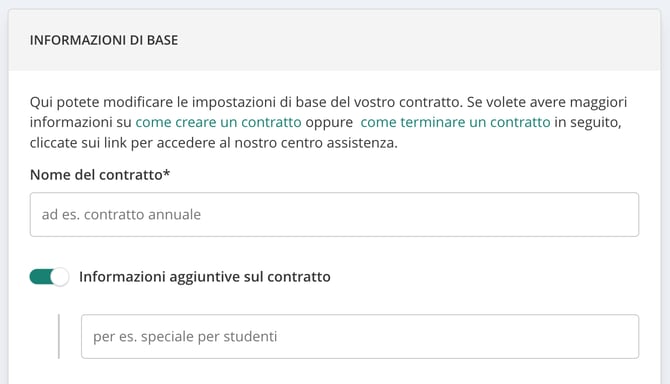Click the gray header bar right of the title
Screen dimensions: 670x384
pos(419,40)
